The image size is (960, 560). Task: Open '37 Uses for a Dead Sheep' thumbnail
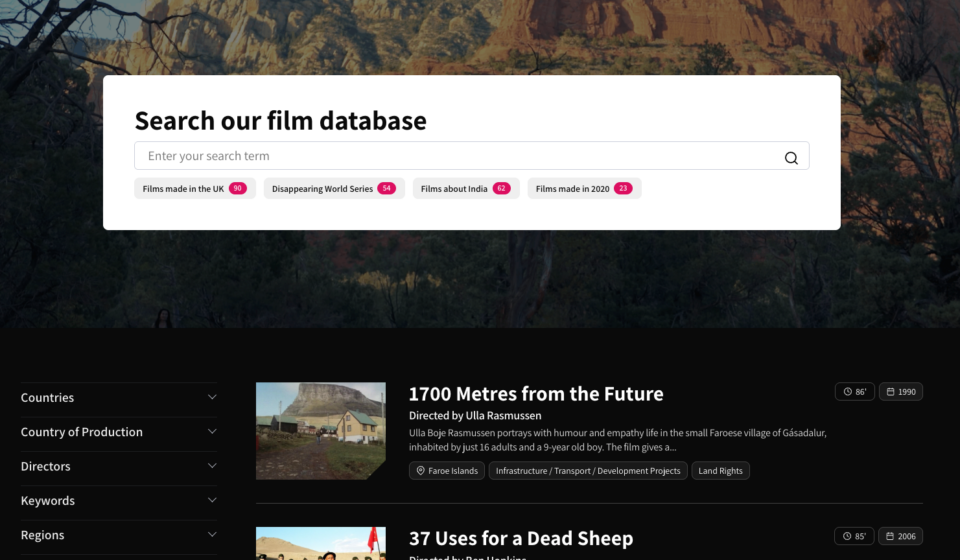pyautogui.click(x=321, y=543)
